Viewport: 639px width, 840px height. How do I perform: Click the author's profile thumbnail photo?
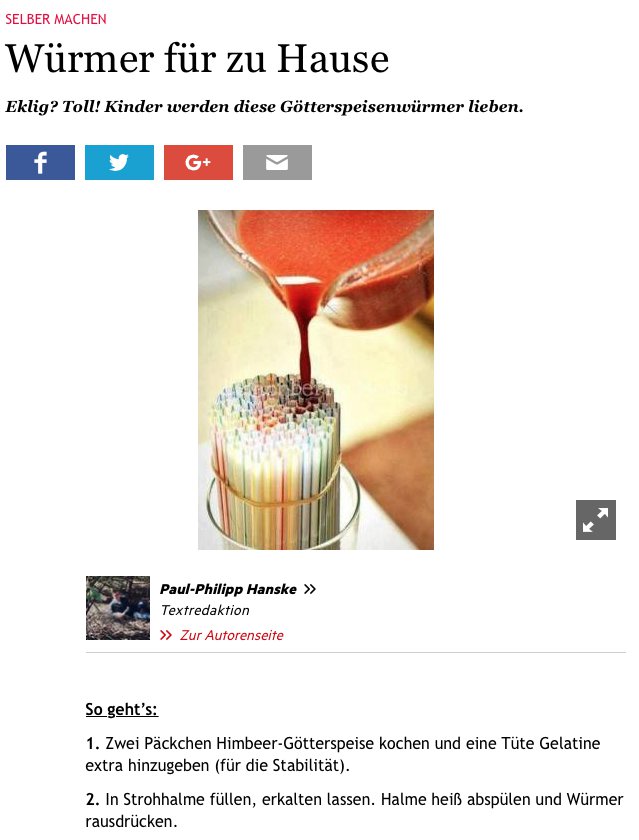tap(118, 608)
